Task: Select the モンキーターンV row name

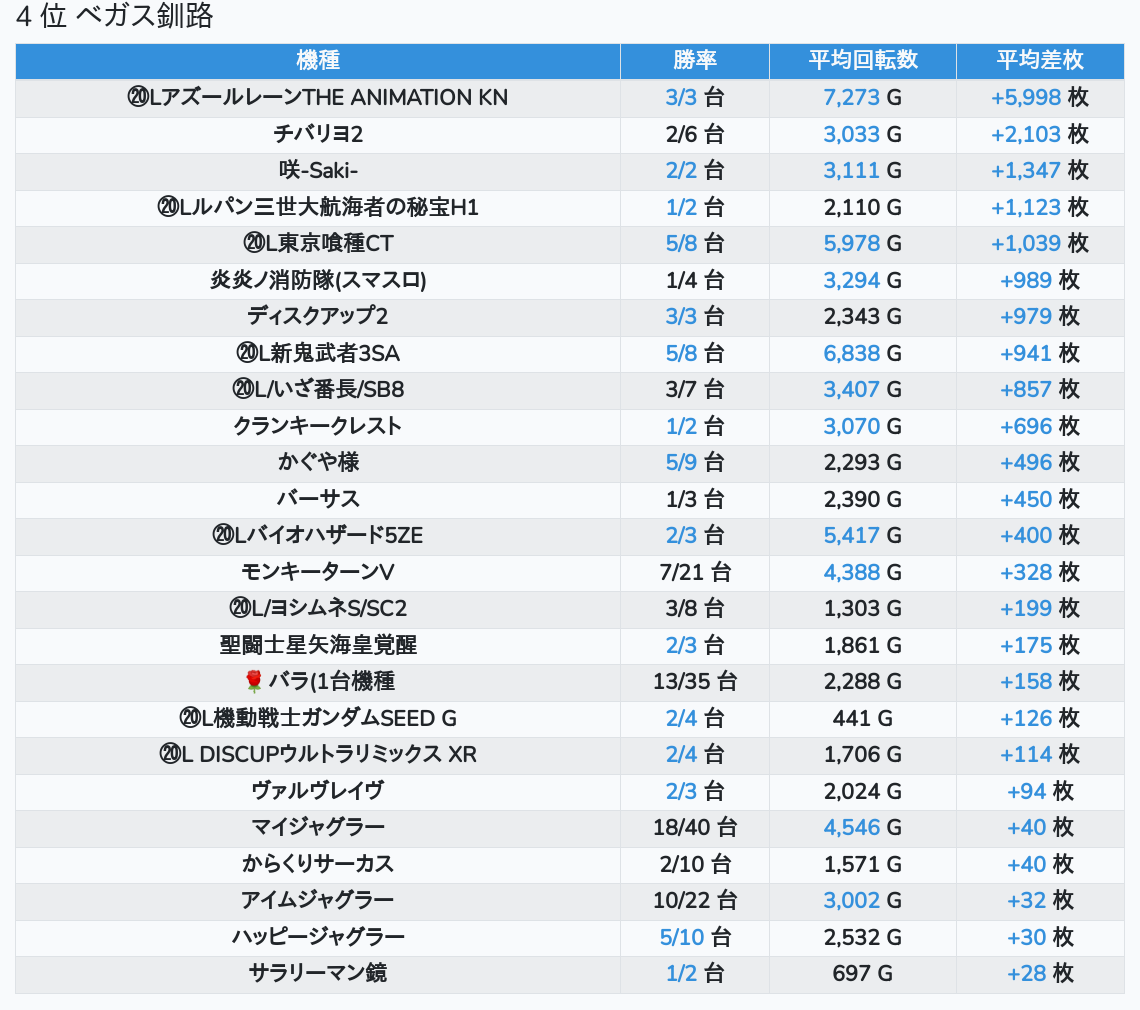Action: (x=318, y=572)
